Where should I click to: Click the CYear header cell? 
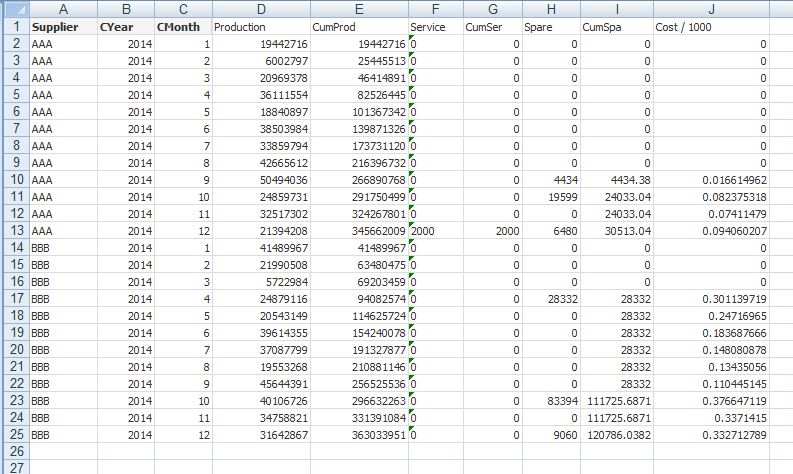pos(126,27)
